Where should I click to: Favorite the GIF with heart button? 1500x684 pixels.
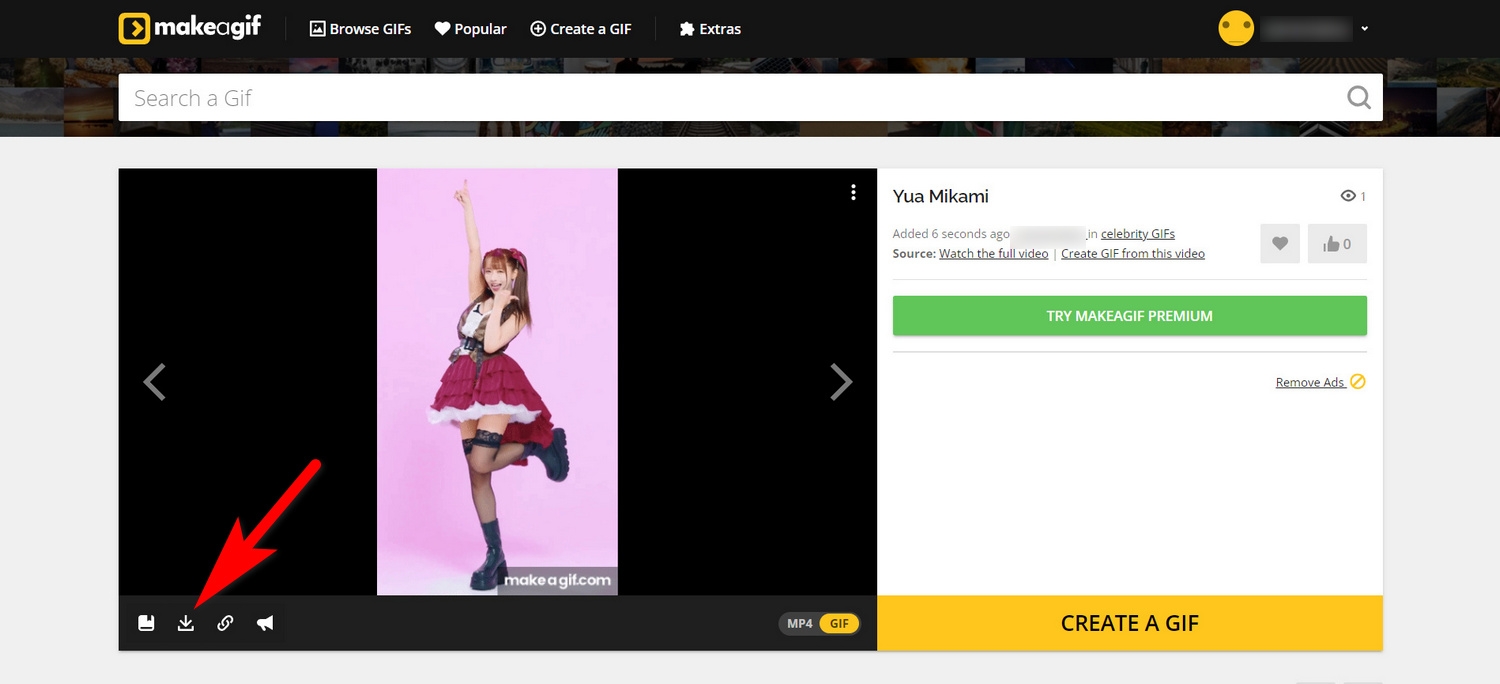pyautogui.click(x=1280, y=244)
